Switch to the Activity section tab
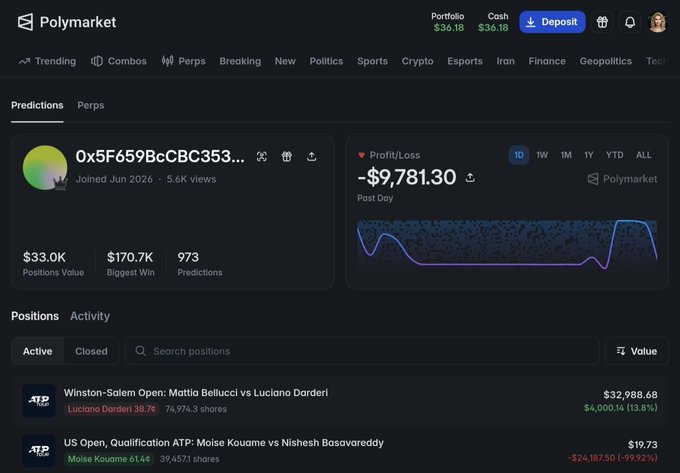Image resolution: width=680 pixels, height=473 pixels. 90,316
